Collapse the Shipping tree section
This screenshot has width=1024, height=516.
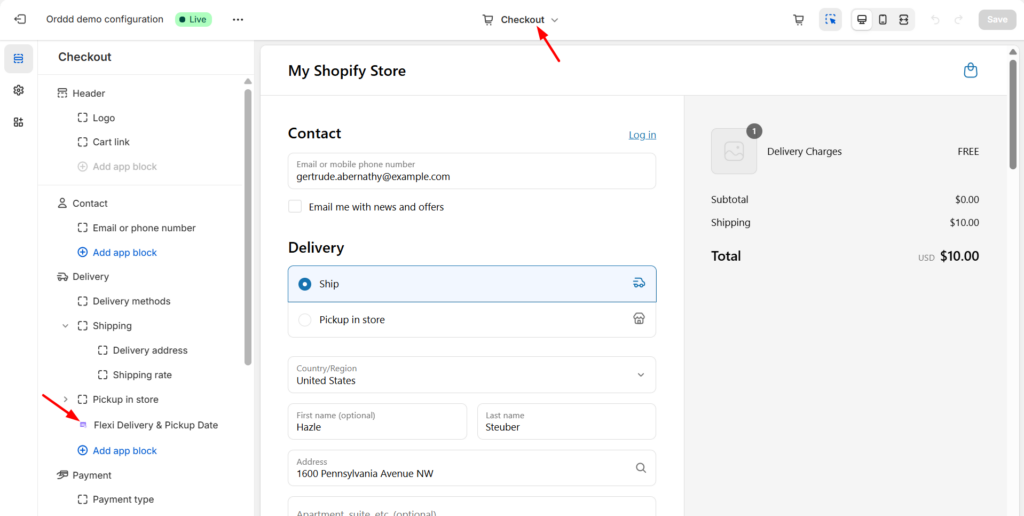(66, 326)
